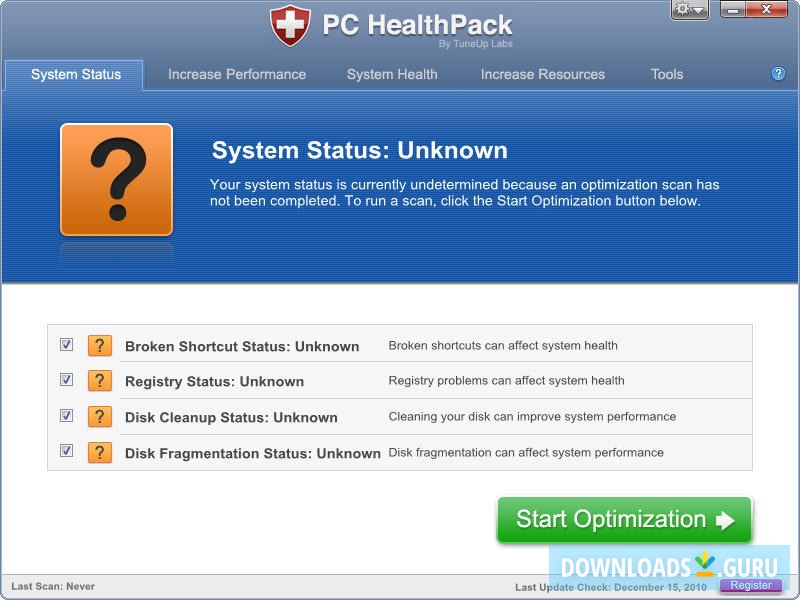Open the Tools tab
The width and height of the screenshot is (800, 600).
(x=666, y=74)
